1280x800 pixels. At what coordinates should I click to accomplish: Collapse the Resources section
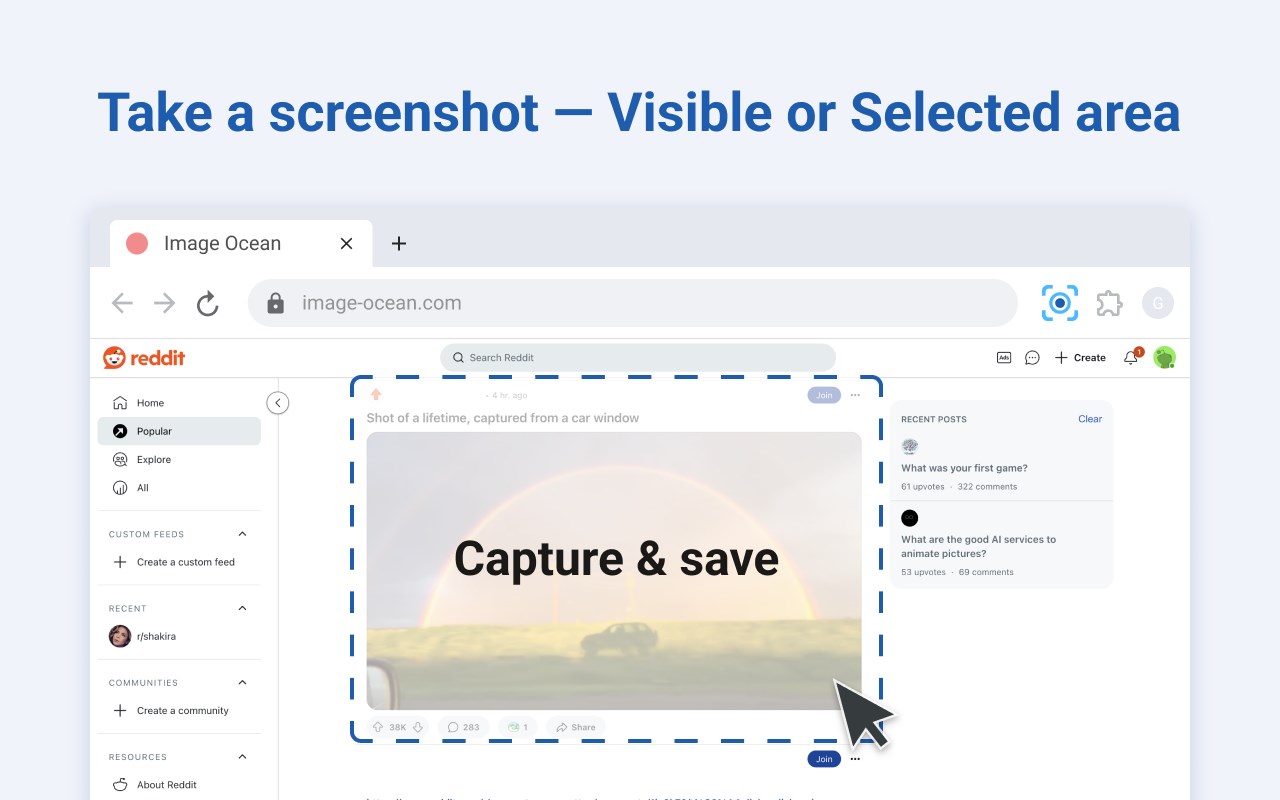[242, 757]
